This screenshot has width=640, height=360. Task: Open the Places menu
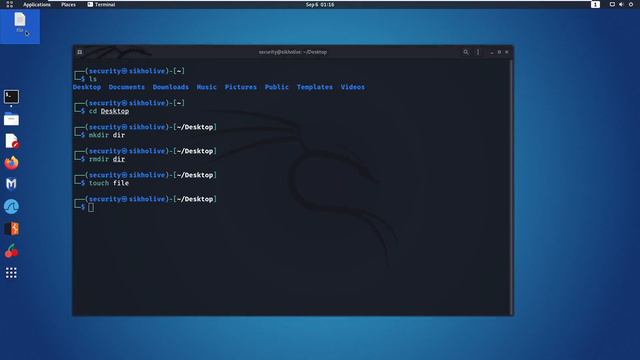tap(68, 4)
